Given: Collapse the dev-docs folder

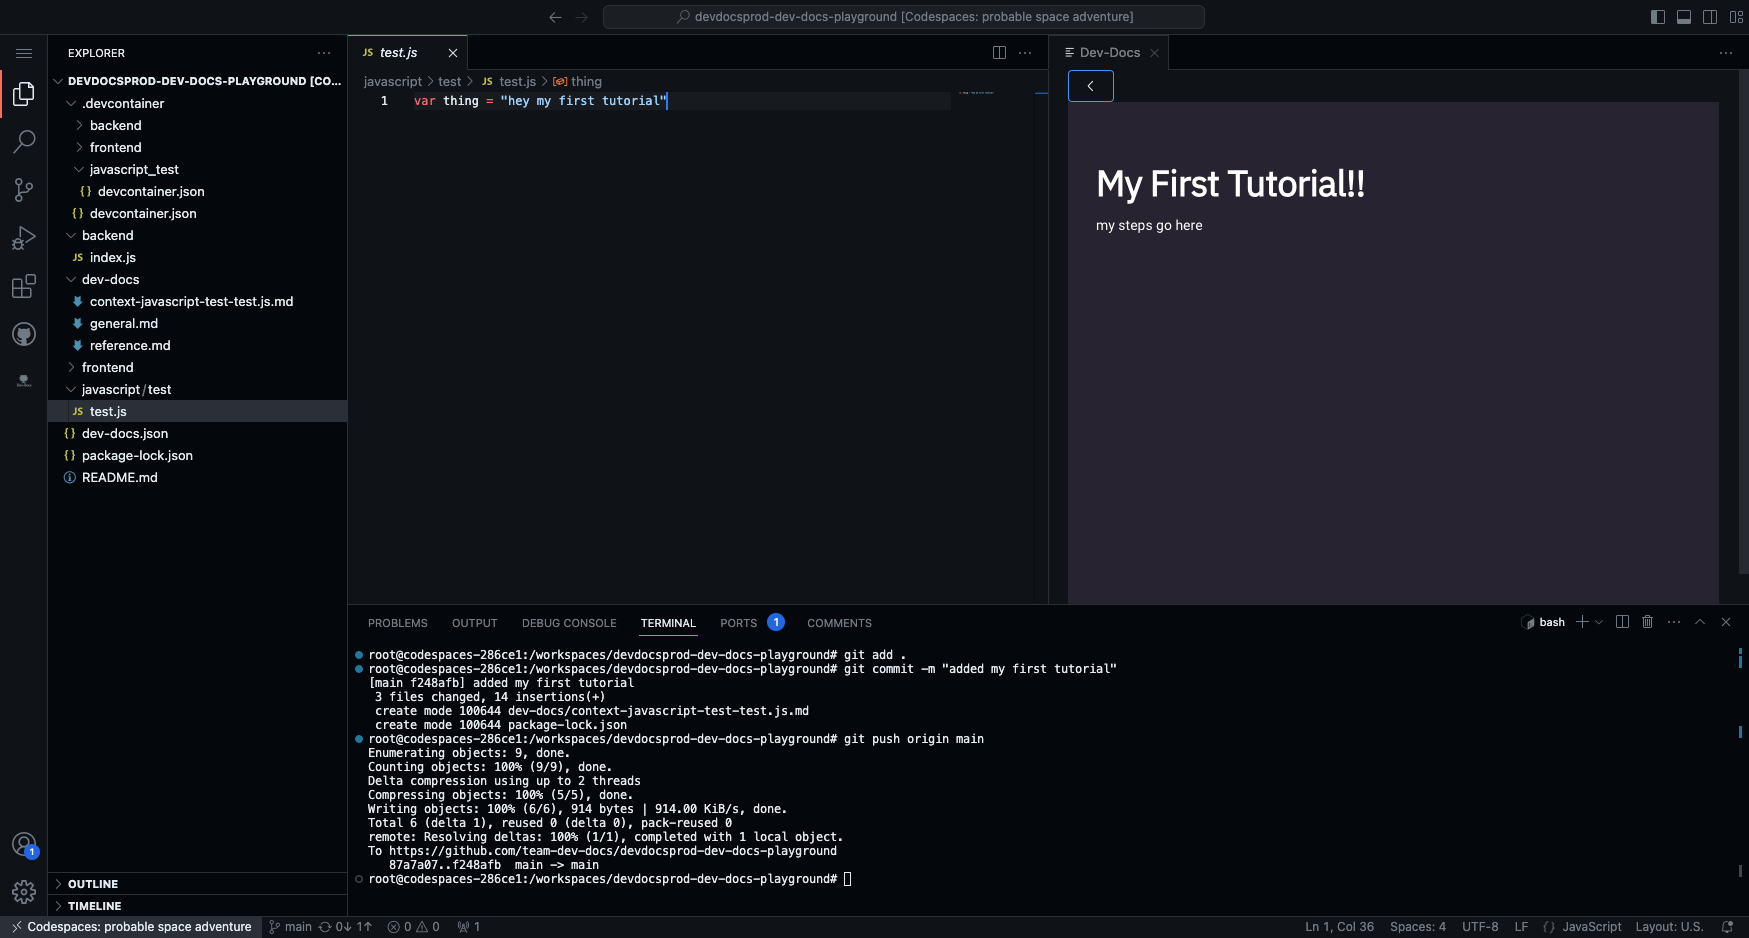Looking at the screenshot, I should 110,280.
